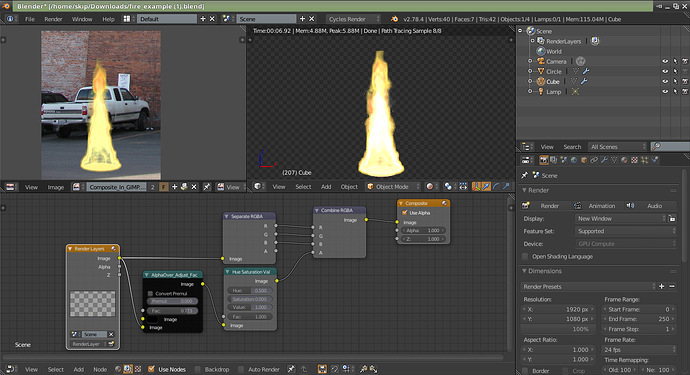Open the World properties tab globe icon
This screenshot has width=690, height=375.
click(x=574, y=160)
